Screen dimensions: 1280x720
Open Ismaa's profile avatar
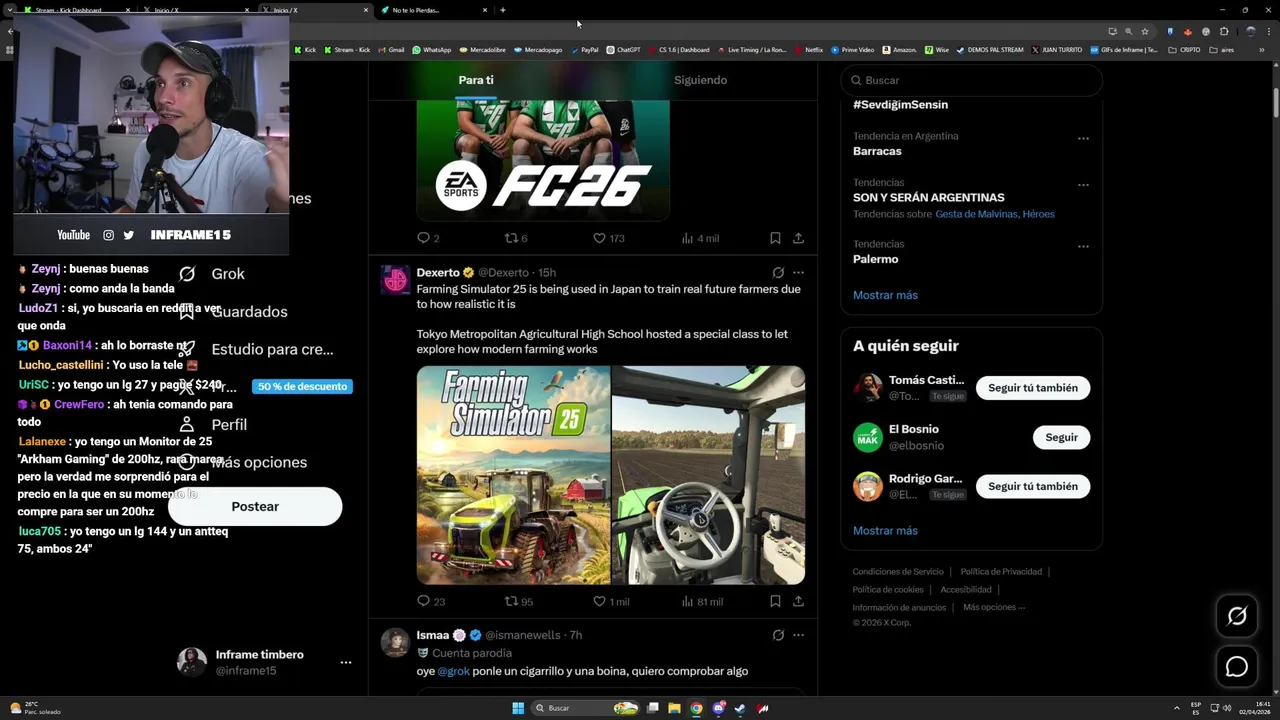[396, 642]
